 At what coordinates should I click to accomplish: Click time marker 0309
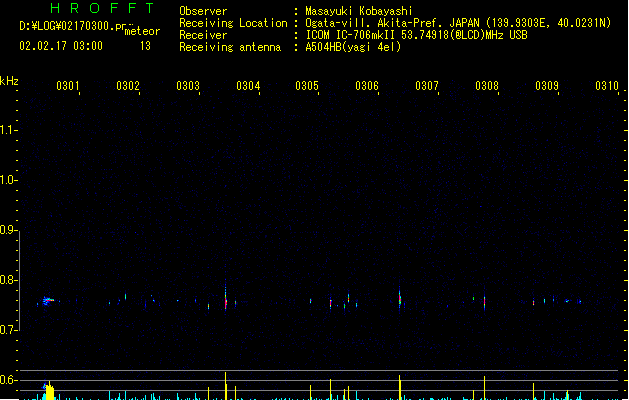(547, 86)
